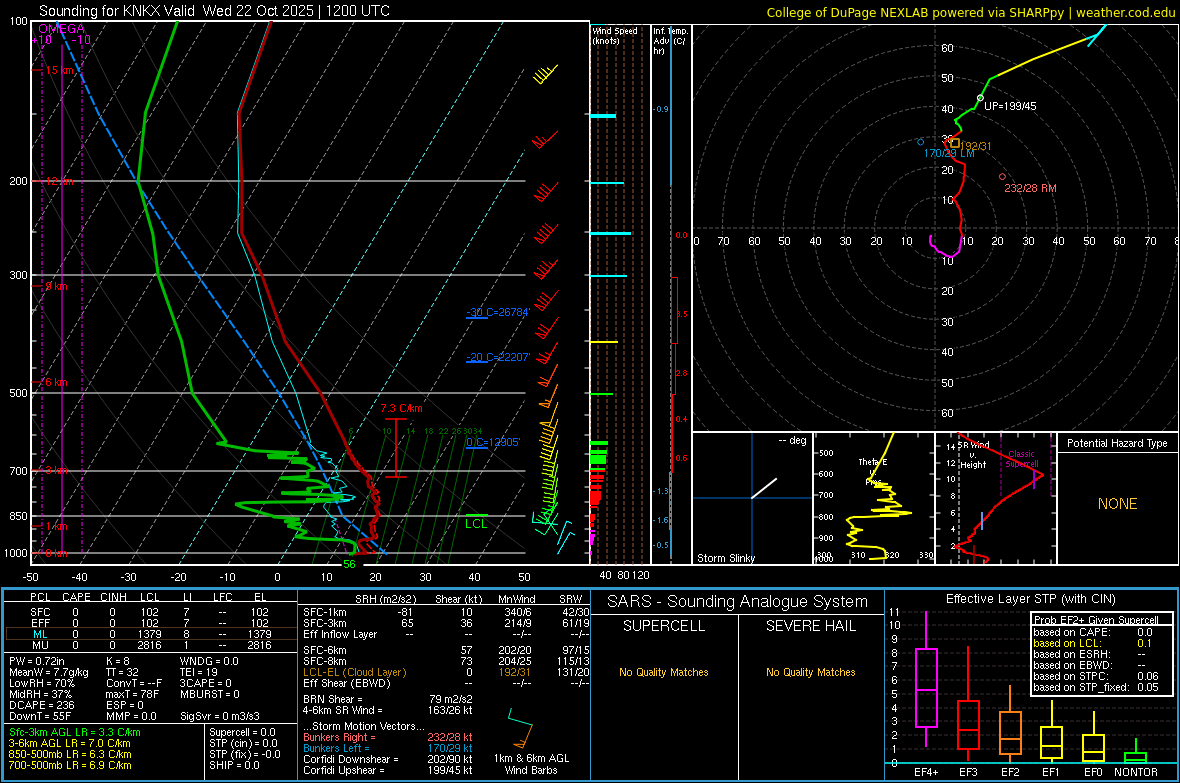
Task: Select the '-30 C=26784'' level label
Action: pyautogui.click(x=498, y=312)
